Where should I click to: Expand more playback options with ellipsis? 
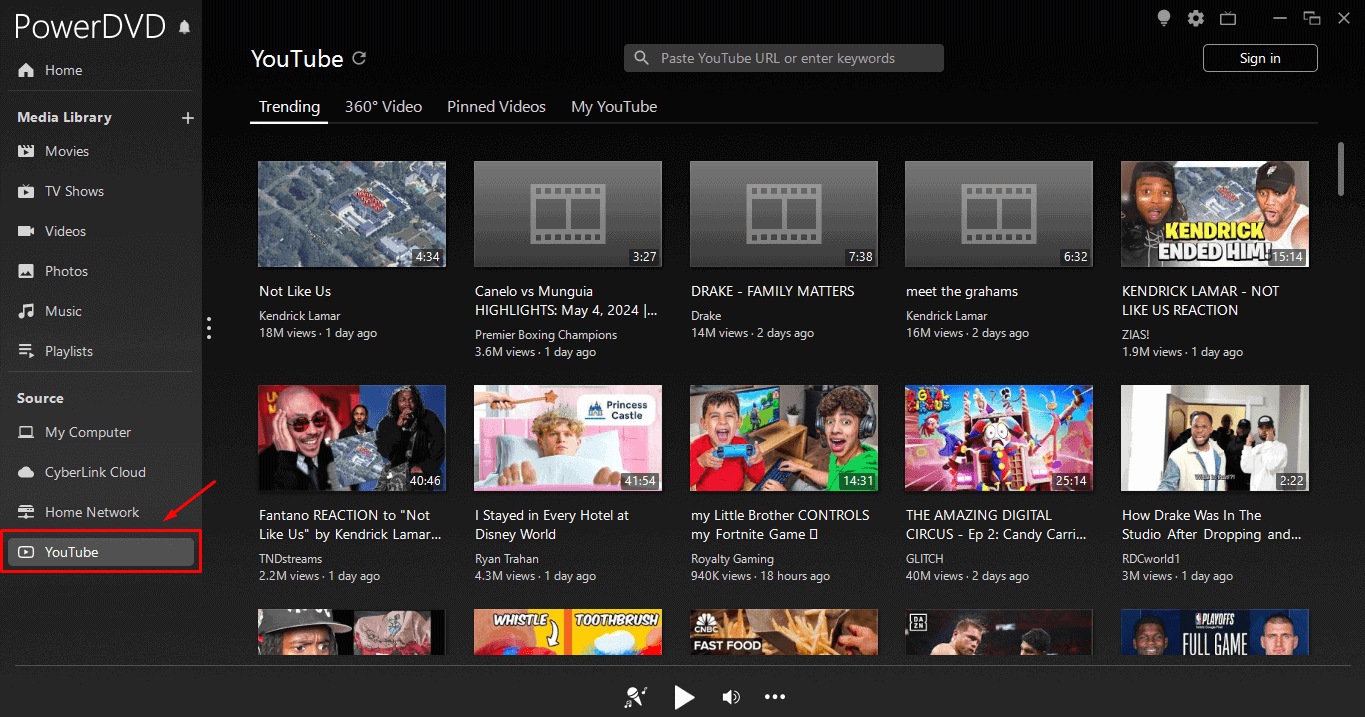click(775, 697)
